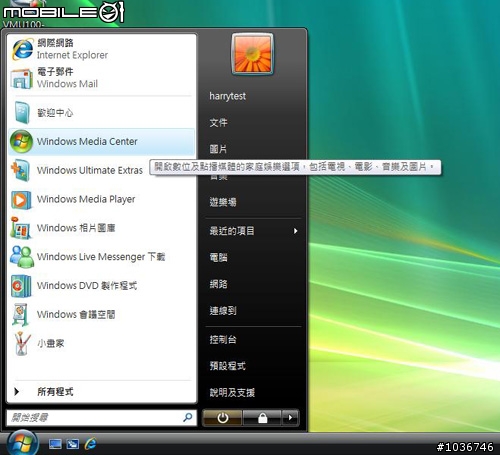Expand the shutdown options arrow
Image resolution: width=500 pixels, height=455 pixels.
(x=290, y=418)
